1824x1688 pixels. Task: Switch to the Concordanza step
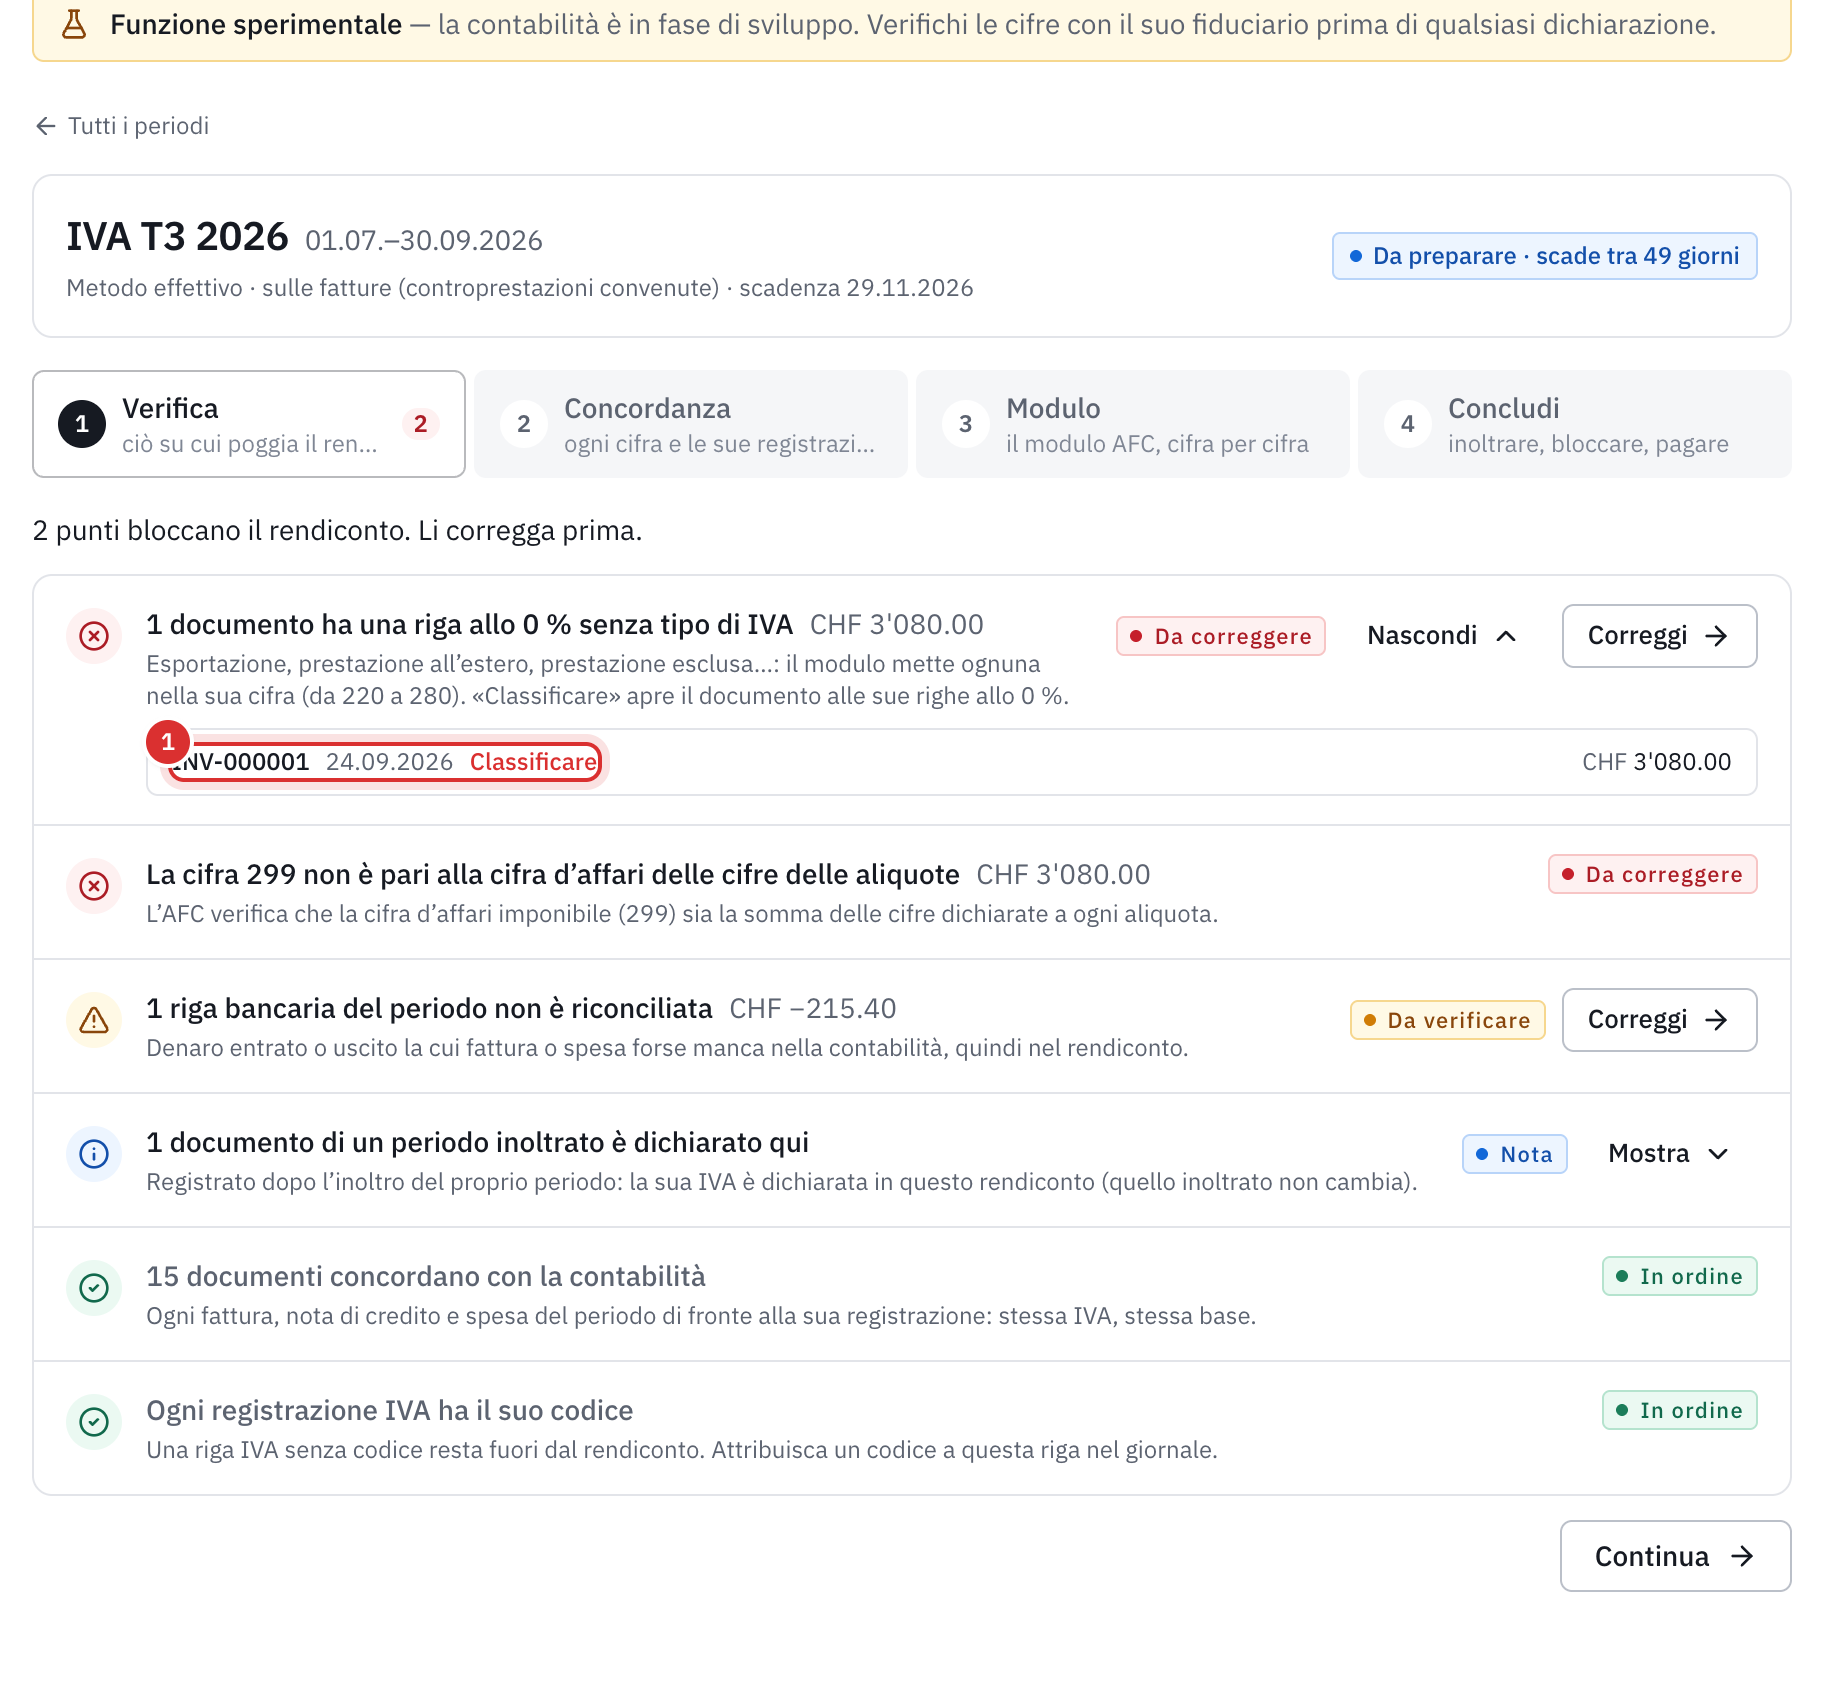pos(691,424)
